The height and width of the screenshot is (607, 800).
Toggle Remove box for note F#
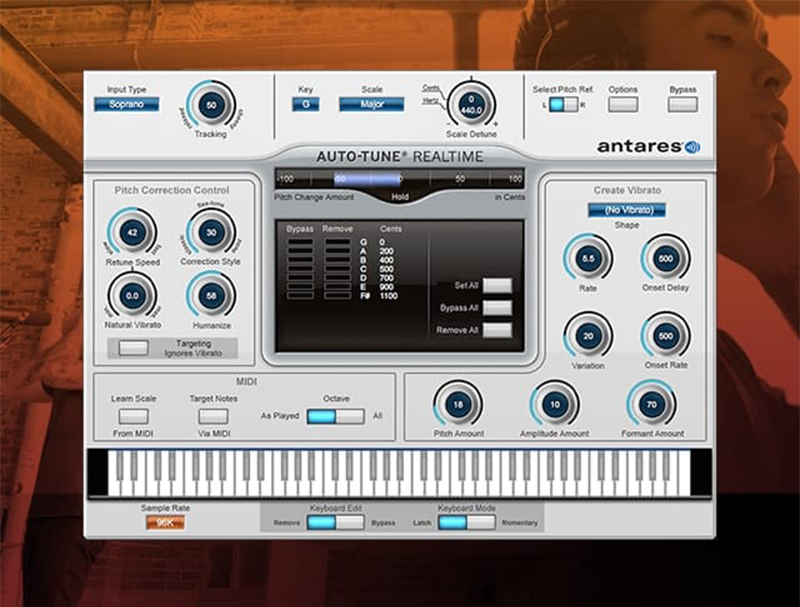(337, 296)
